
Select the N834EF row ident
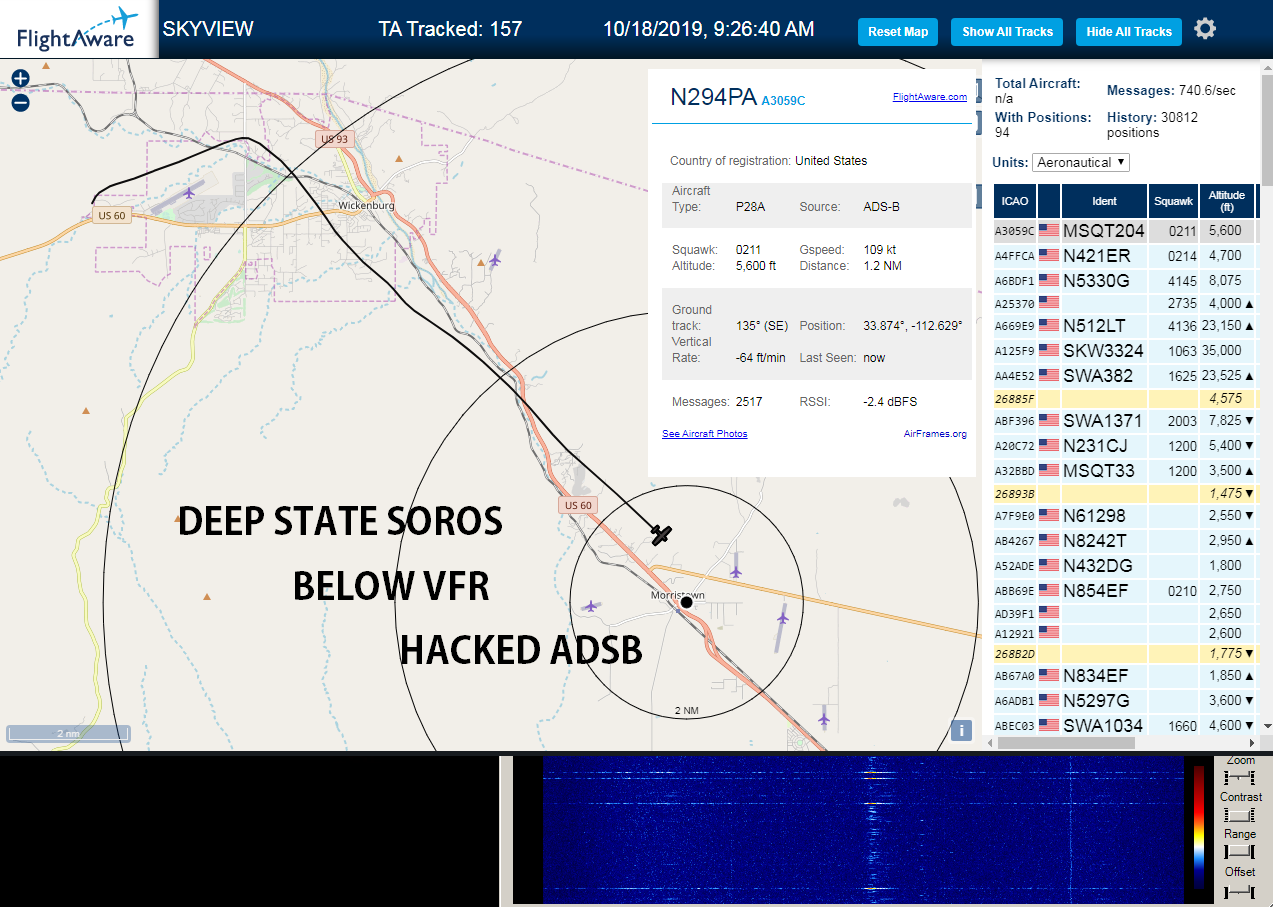1095,676
